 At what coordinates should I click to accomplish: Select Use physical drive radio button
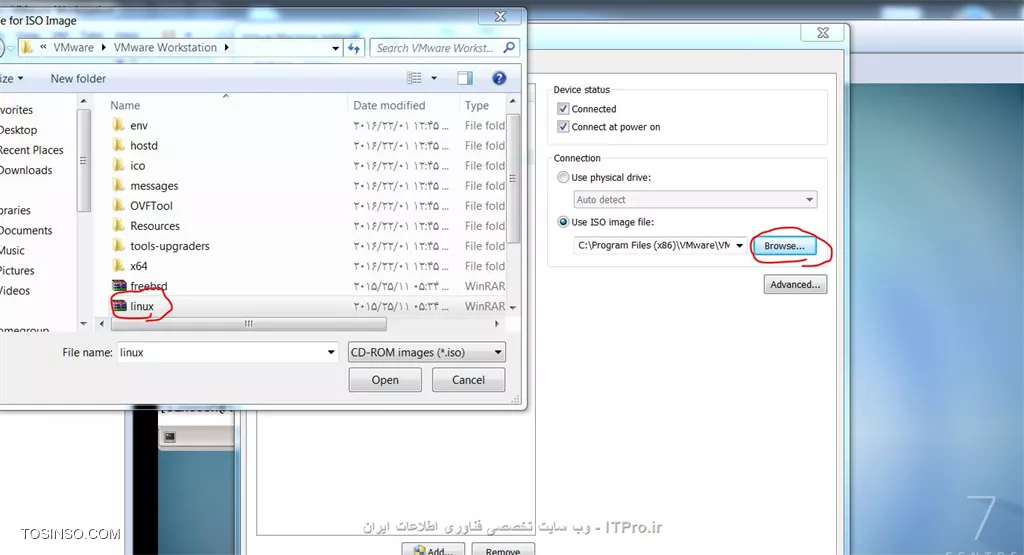(563, 177)
